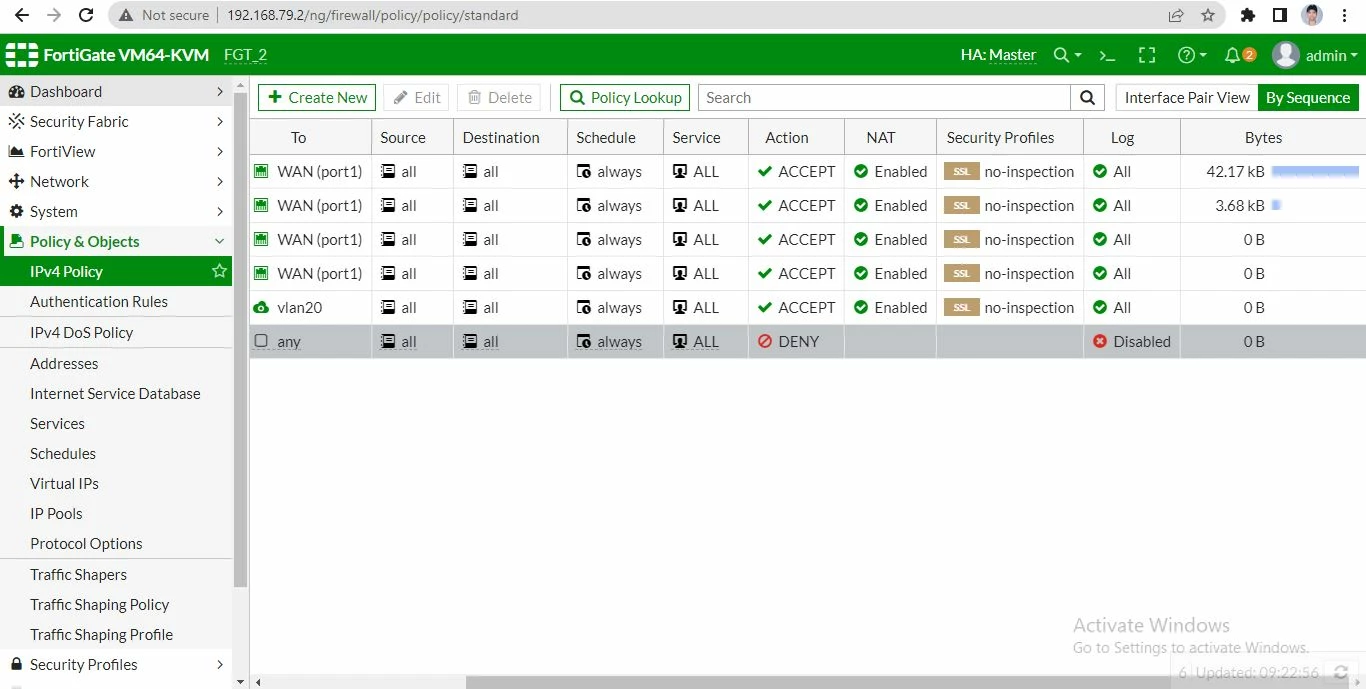
Task: Click the Edit button
Action: (x=416, y=97)
